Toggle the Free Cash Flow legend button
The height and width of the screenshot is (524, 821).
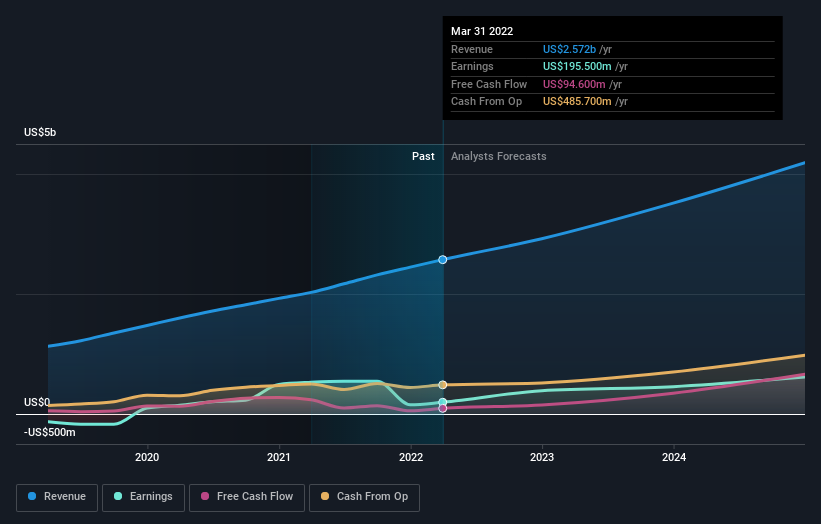click(247, 497)
